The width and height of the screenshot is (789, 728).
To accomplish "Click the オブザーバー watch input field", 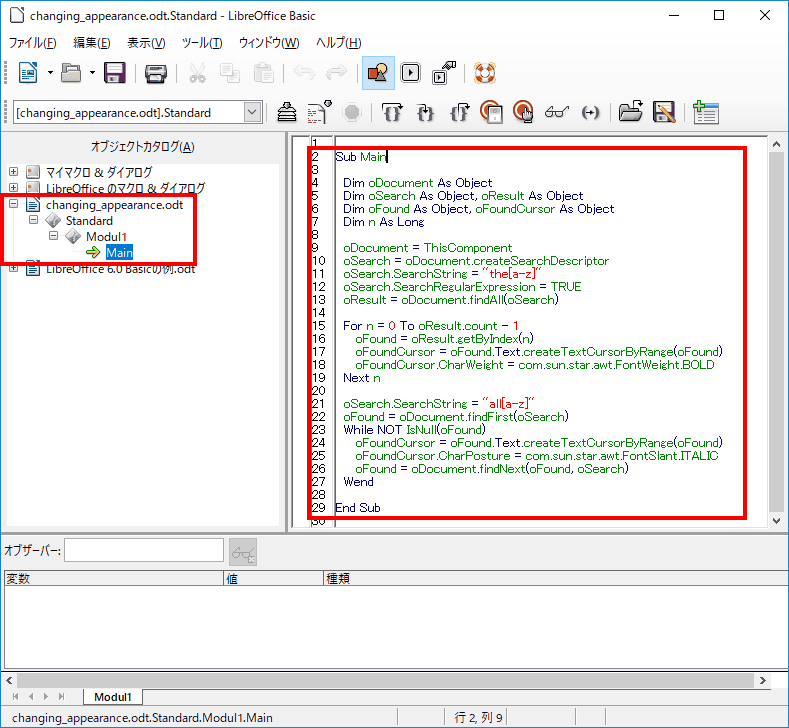I will coord(144,550).
